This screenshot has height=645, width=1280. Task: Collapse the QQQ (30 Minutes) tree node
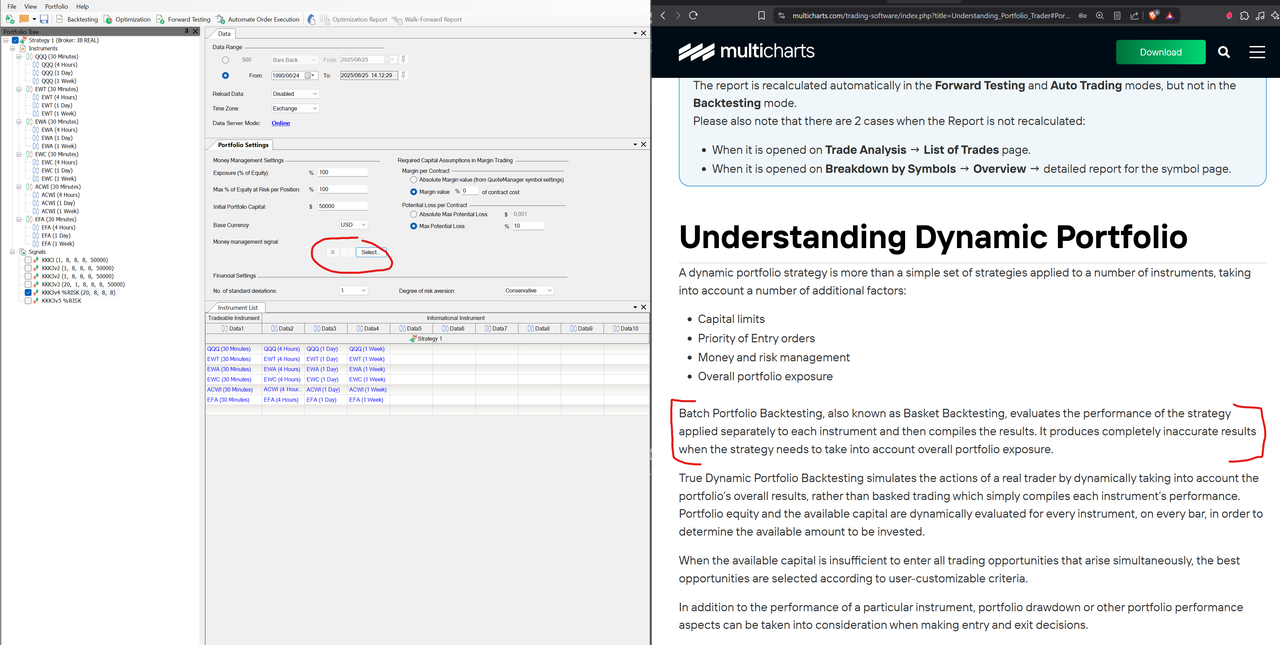pos(19,56)
